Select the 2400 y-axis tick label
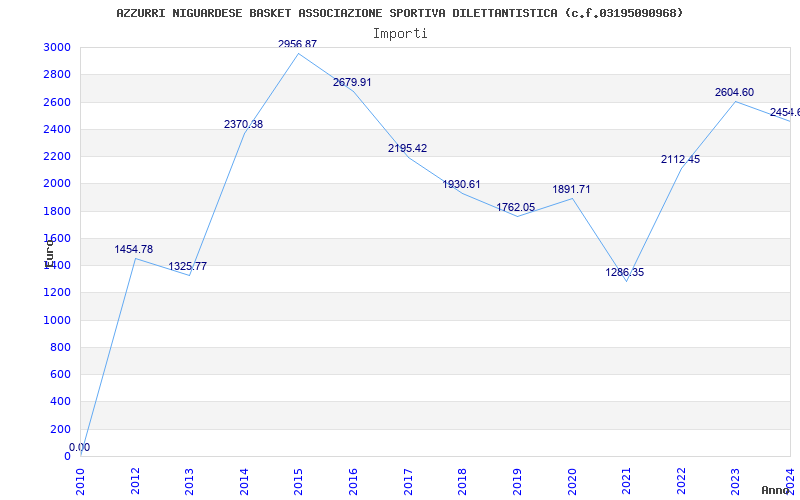This screenshot has width=800, height=500. (57, 129)
